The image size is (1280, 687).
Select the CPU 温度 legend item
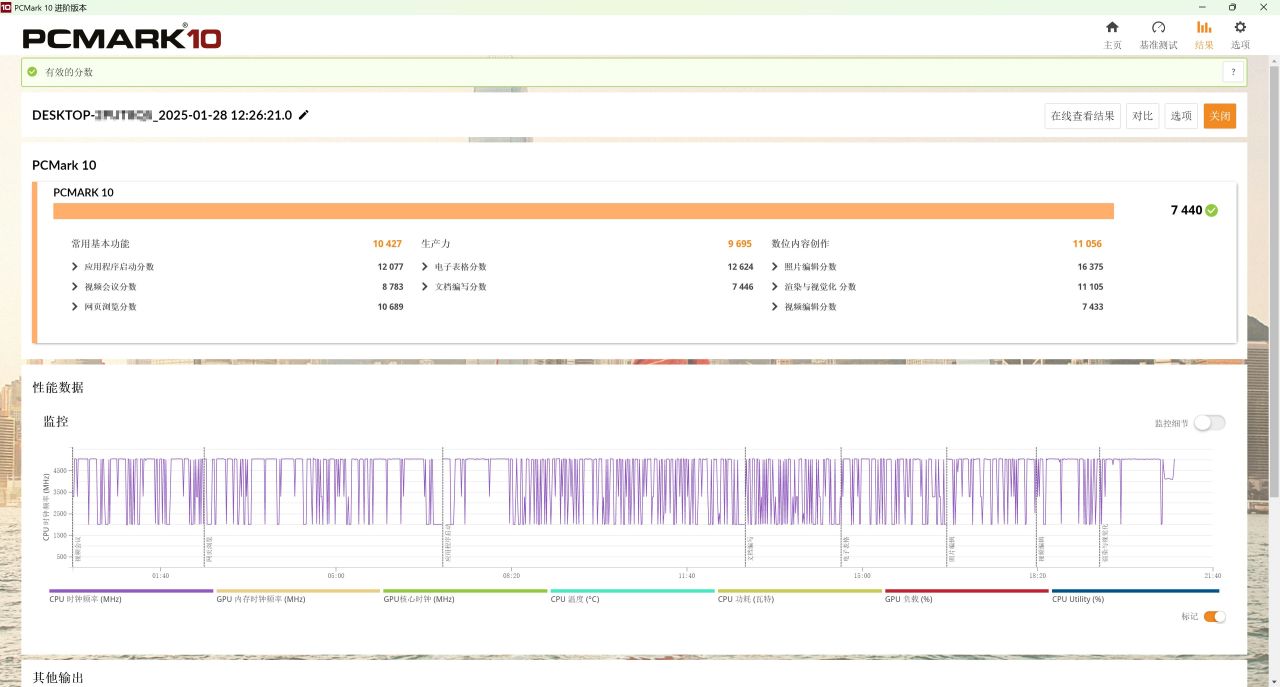632,595
